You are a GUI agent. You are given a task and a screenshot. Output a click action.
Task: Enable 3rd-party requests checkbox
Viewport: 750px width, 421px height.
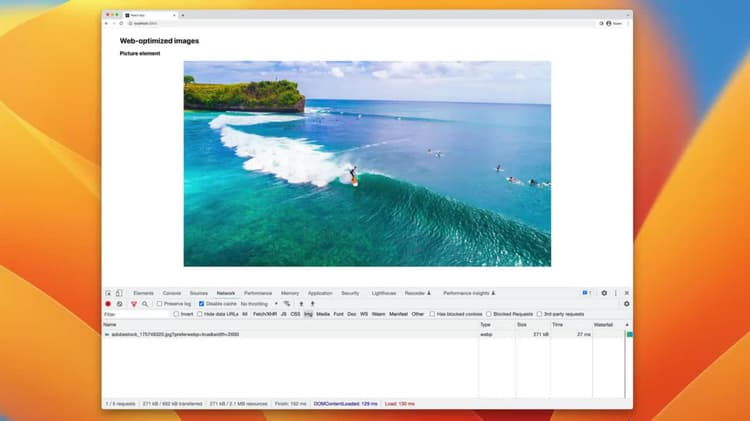click(x=539, y=314)
